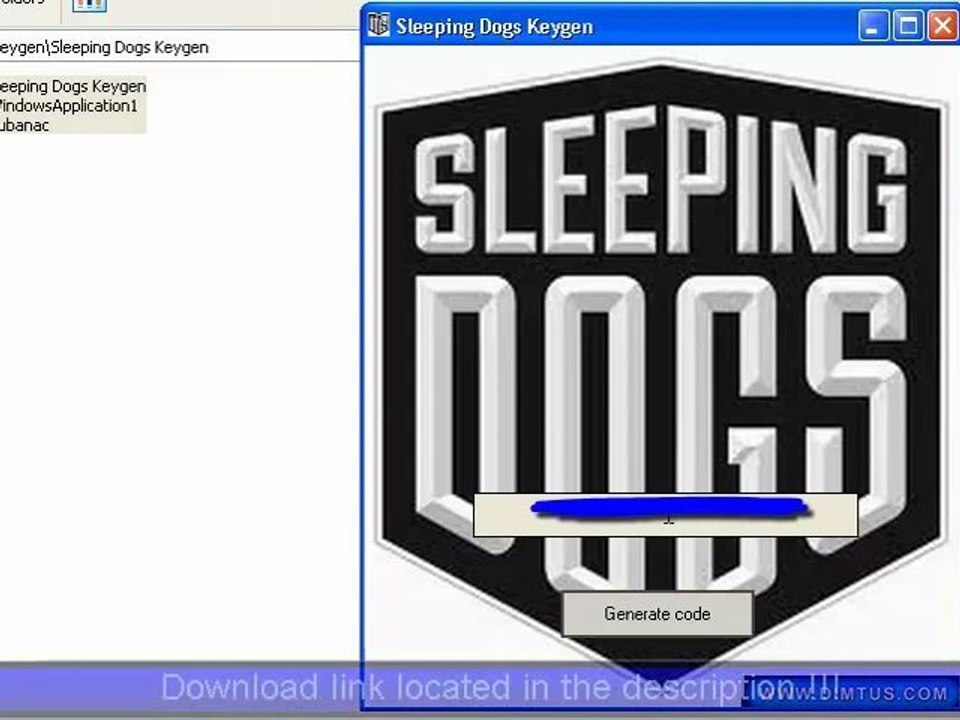The height and width of the screenshot is (720, 960).
Task: Select 'ubanac' entry in Explorer list
Action: [24, 125]
